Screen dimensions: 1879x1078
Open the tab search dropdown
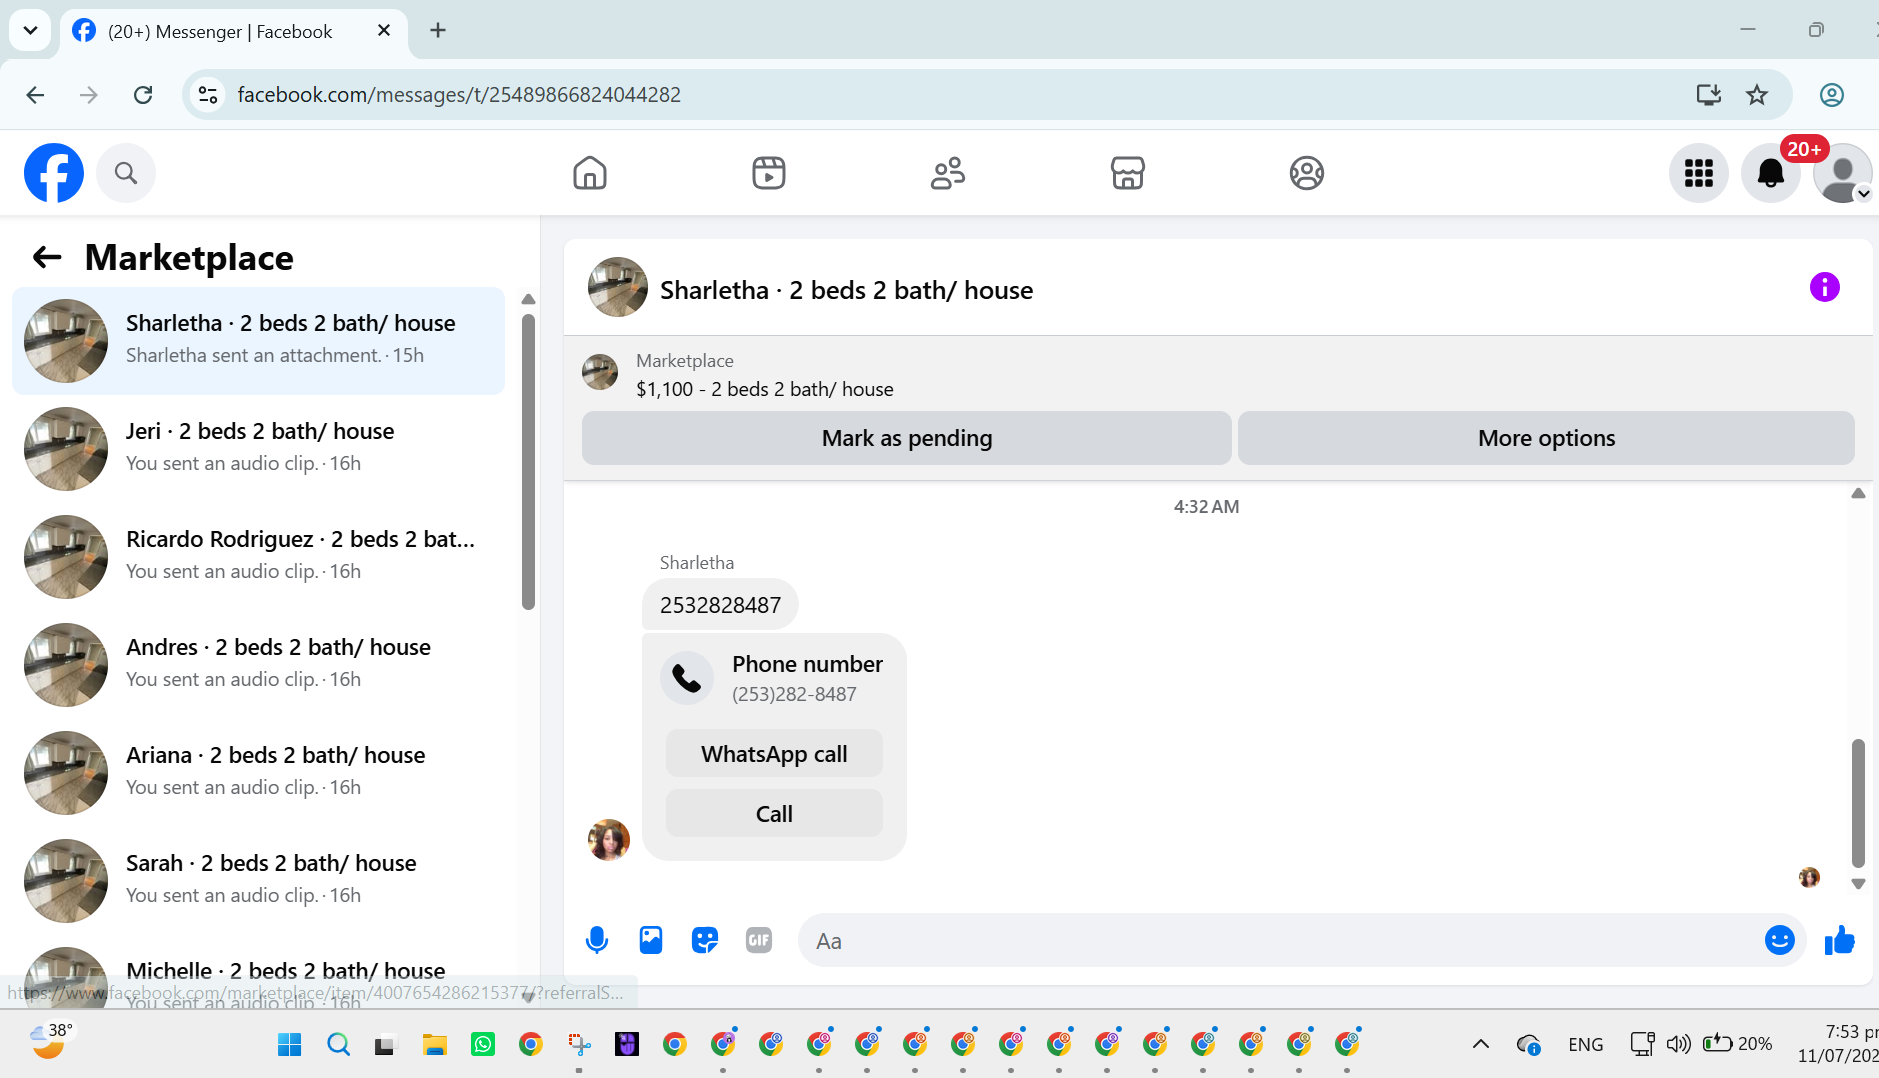coord(30,30)
